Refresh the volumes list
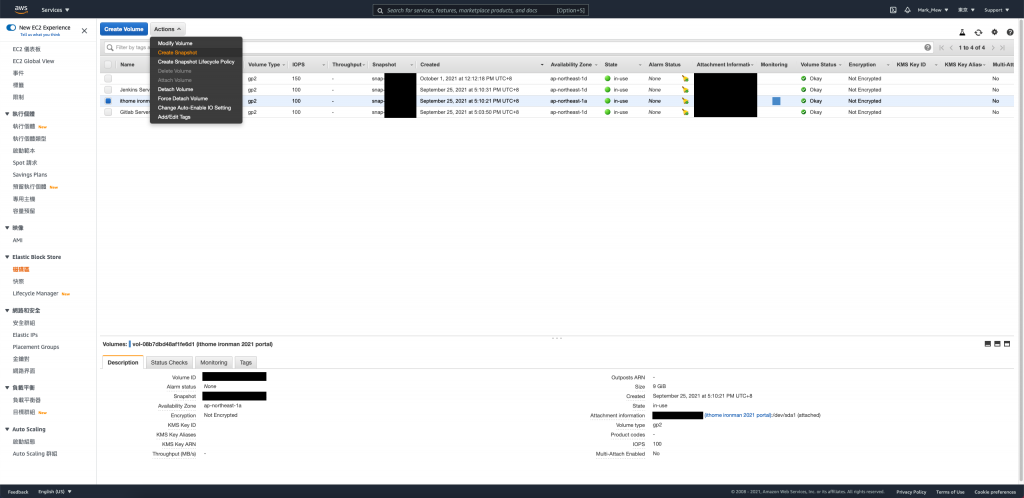The image size is (1024, 498). click(978, 32)
